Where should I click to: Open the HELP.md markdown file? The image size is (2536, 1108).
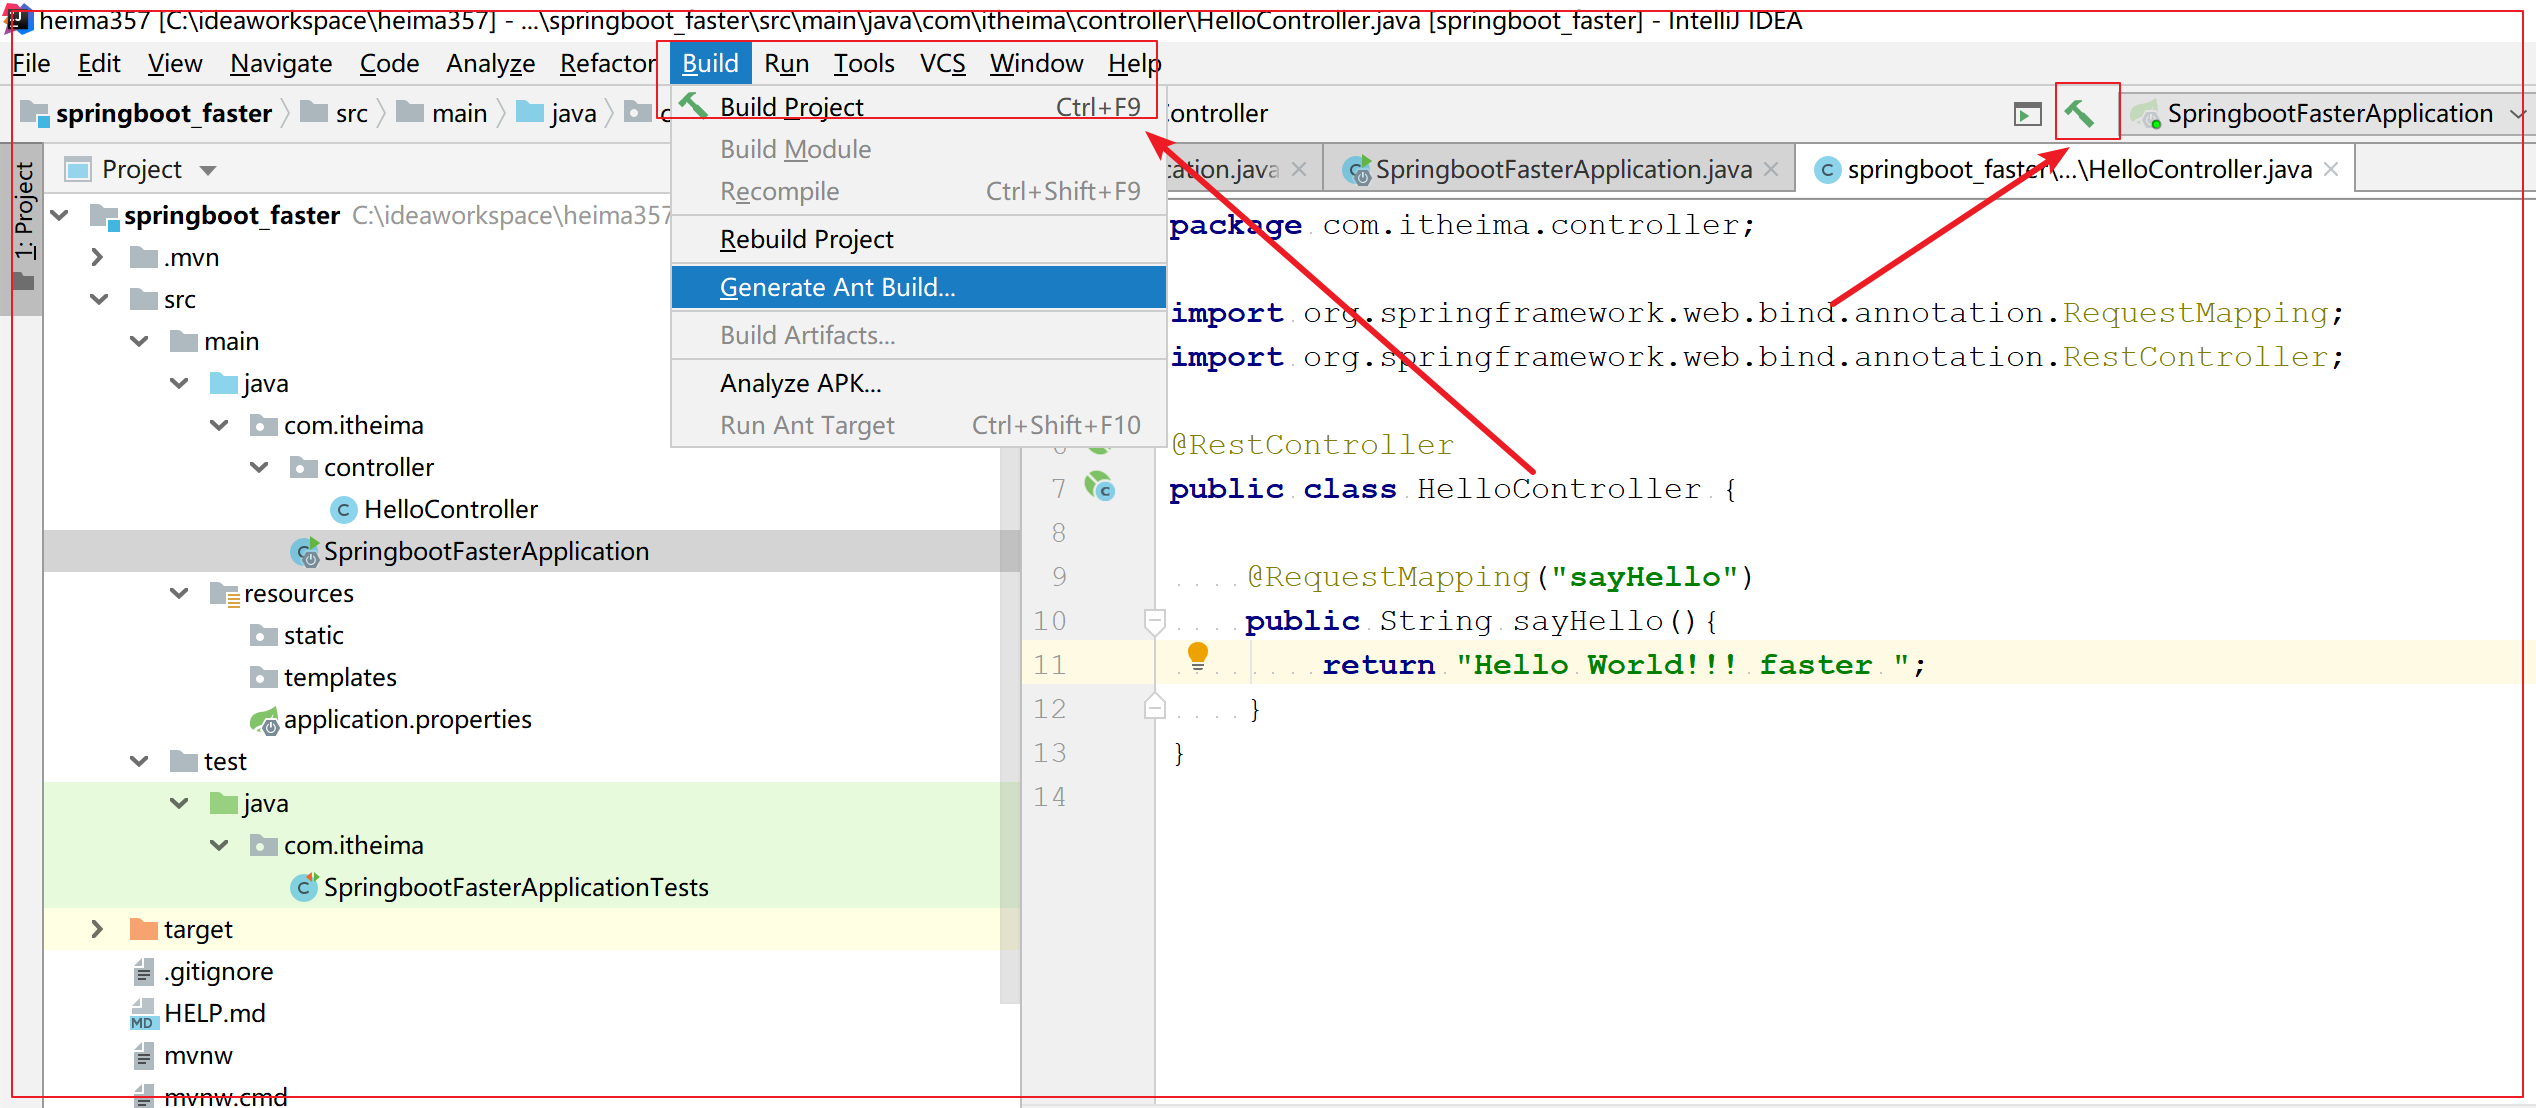214,1014
